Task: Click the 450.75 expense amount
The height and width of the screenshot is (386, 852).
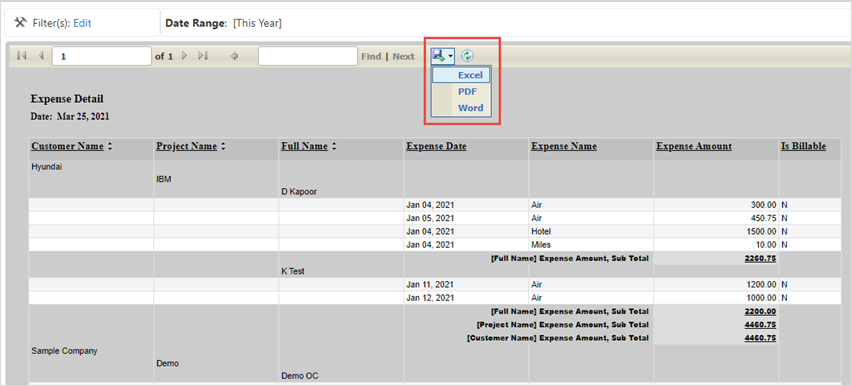Action: point(763,218)
